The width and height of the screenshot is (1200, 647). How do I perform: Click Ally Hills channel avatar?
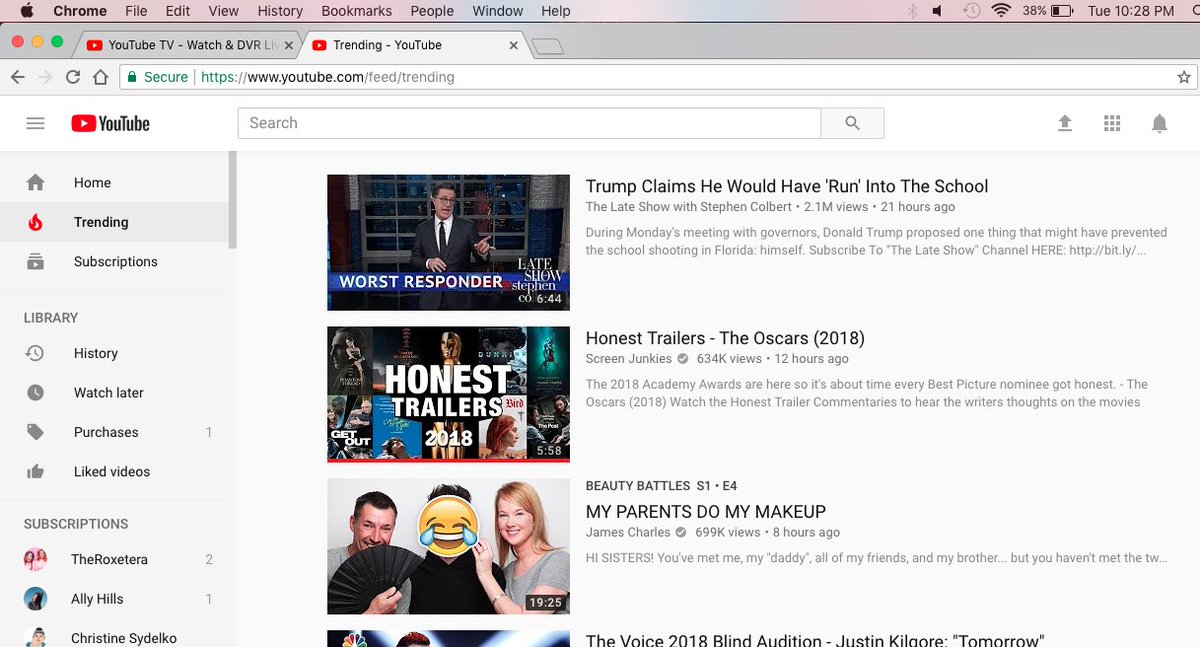pyautogui.click(x=35, y=599)
